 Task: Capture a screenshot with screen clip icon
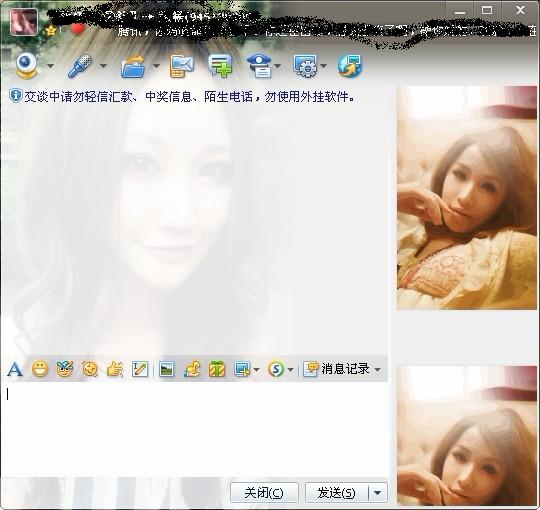242,369
